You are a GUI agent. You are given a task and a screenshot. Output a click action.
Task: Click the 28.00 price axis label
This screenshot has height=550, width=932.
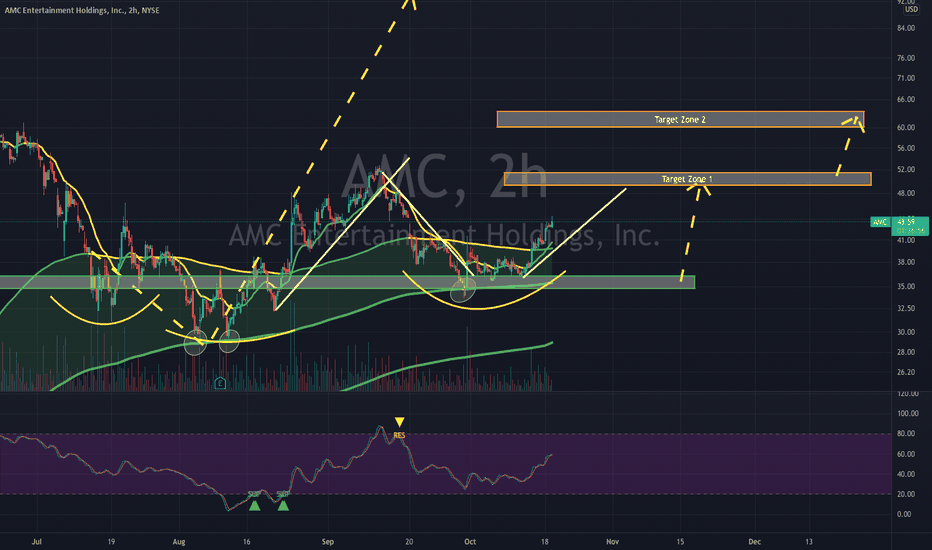906,352
